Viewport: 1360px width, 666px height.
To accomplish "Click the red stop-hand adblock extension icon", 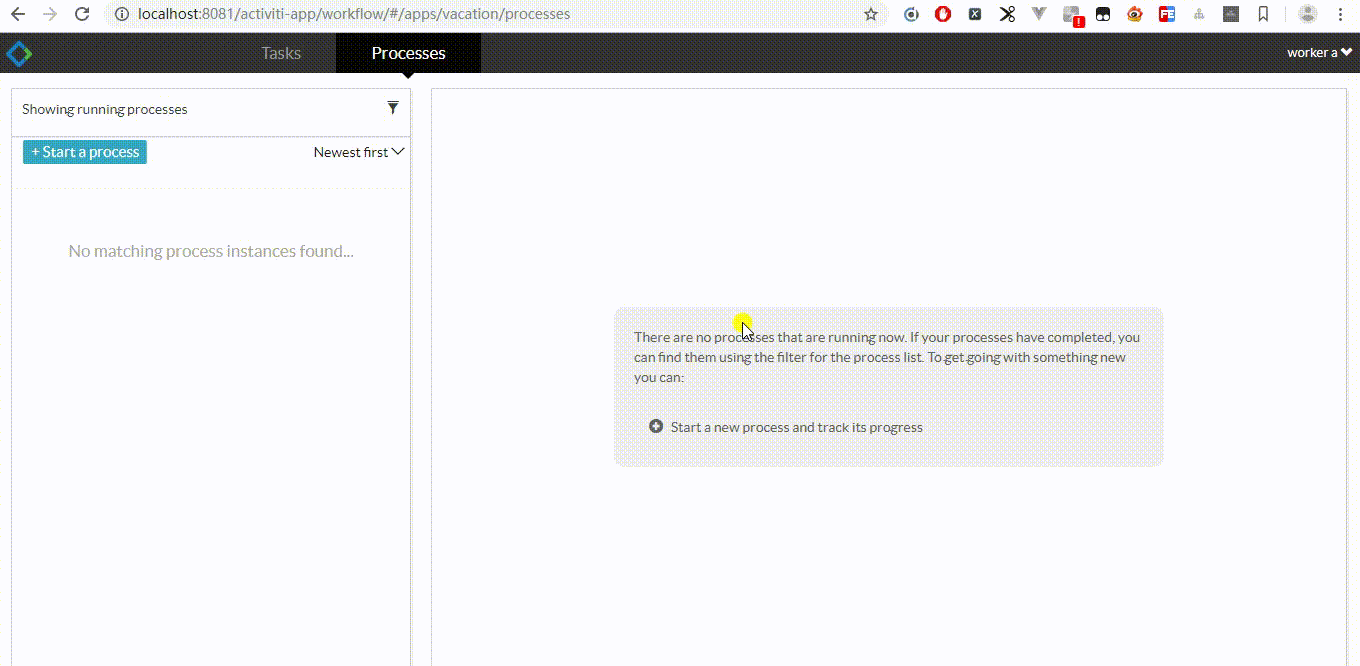I will (943, 15).
